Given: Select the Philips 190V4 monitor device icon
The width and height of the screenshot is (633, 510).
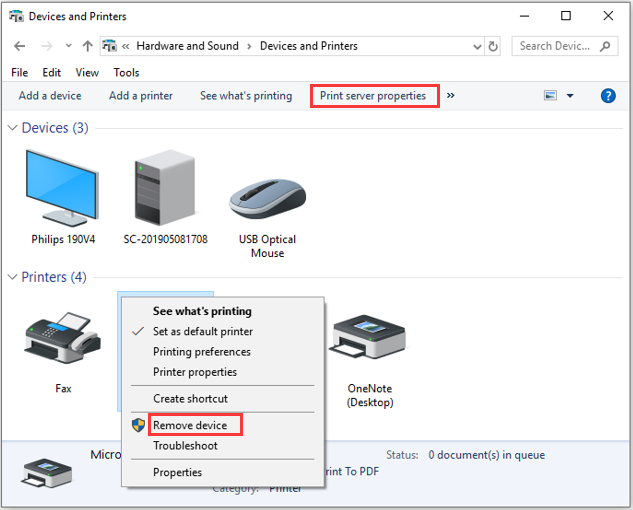Looking at the screenshot, I should (x=62, y=188).
